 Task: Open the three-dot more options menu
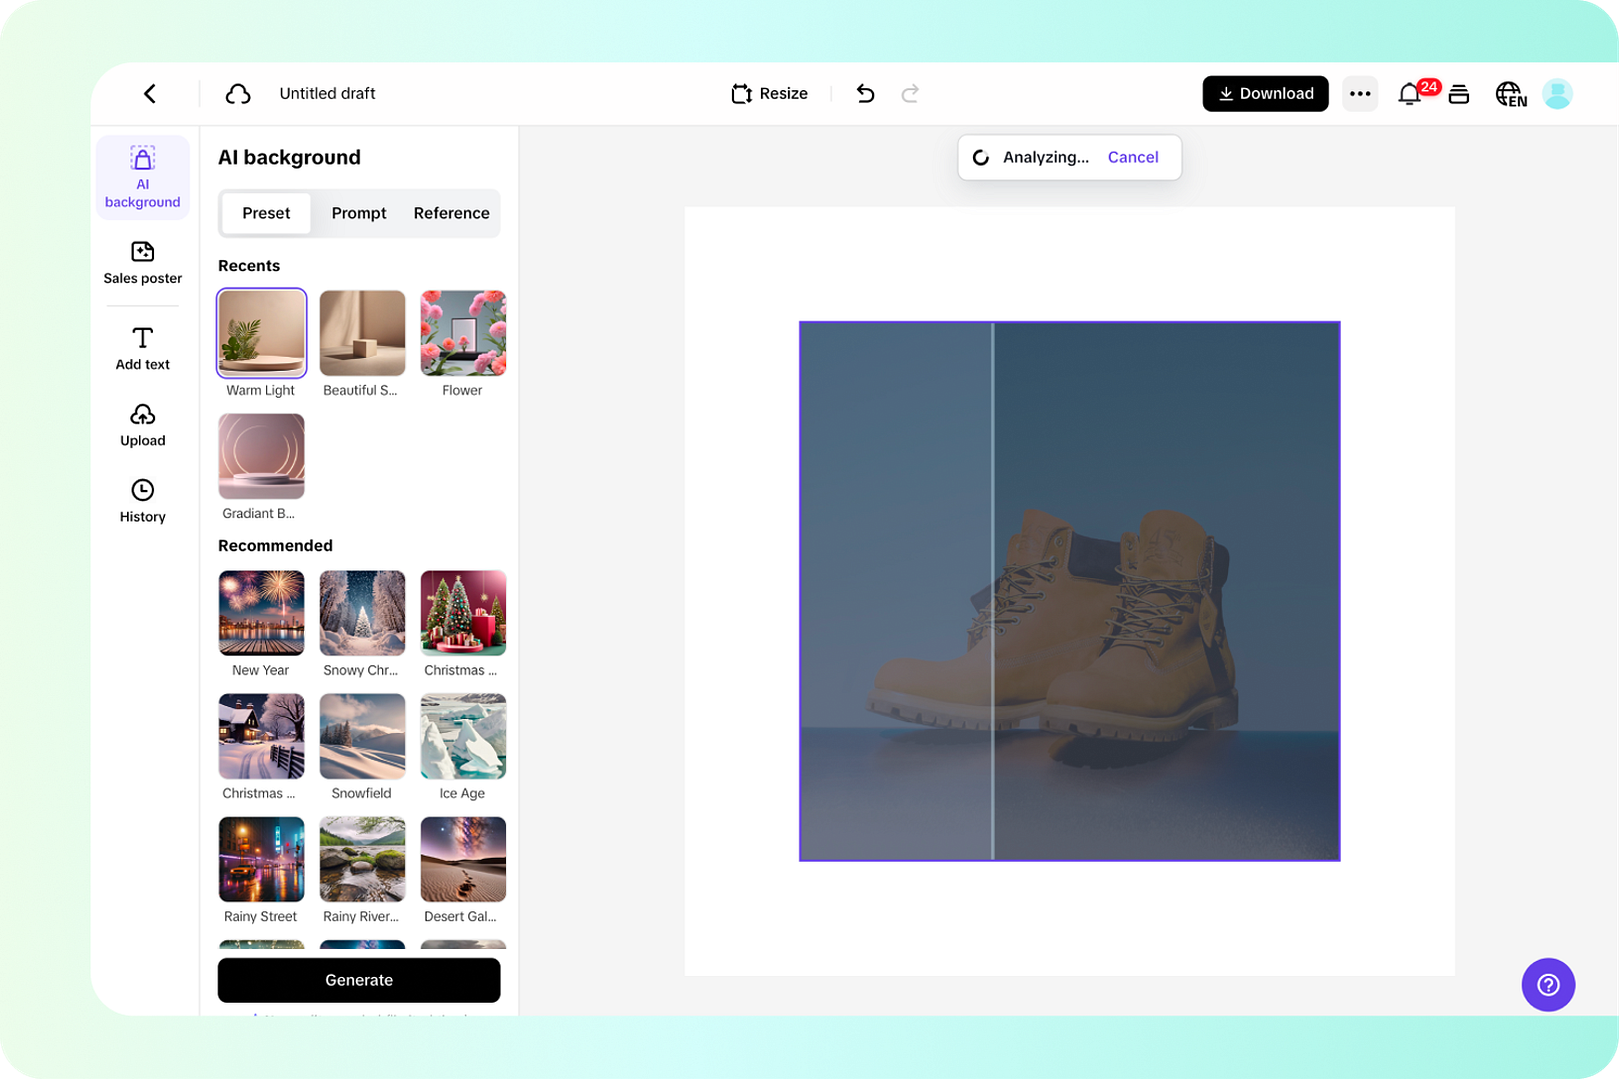click(x=1360, y=94)
